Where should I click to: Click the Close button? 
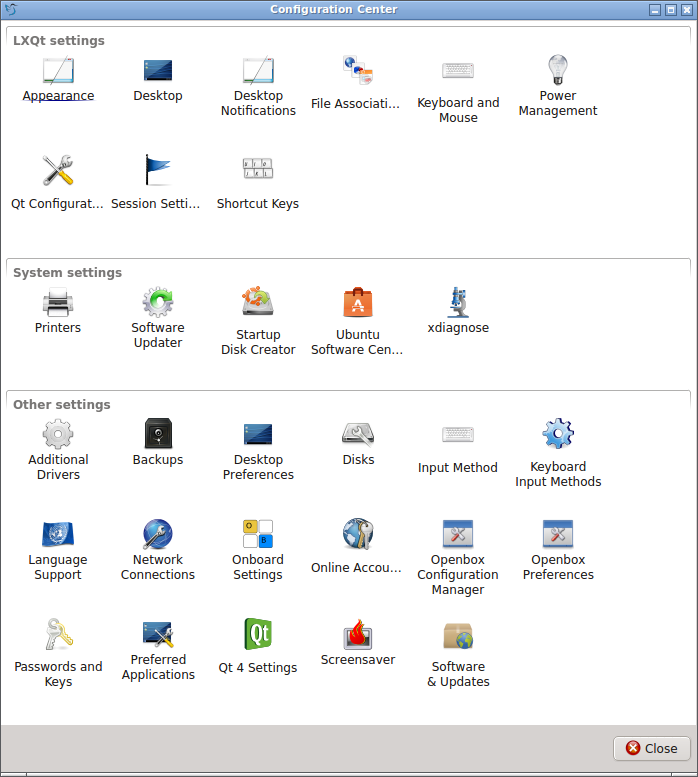pos(651,748)
